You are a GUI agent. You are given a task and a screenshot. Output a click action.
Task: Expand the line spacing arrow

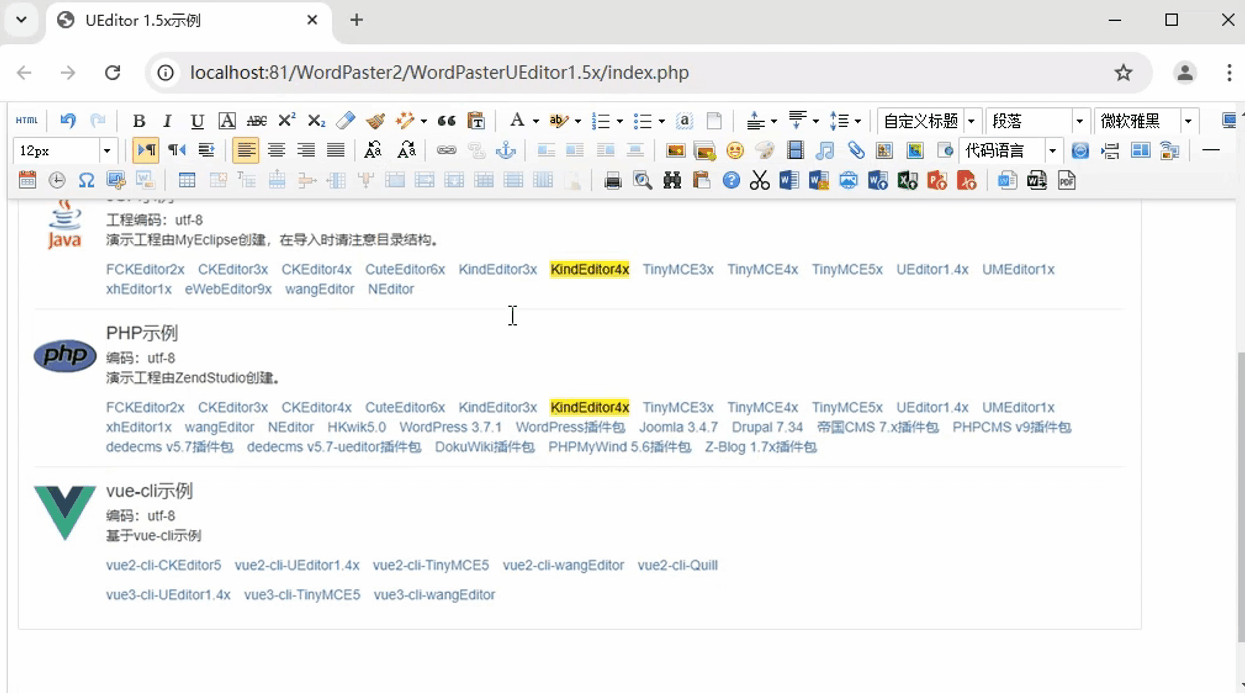(x=858, y=121)
